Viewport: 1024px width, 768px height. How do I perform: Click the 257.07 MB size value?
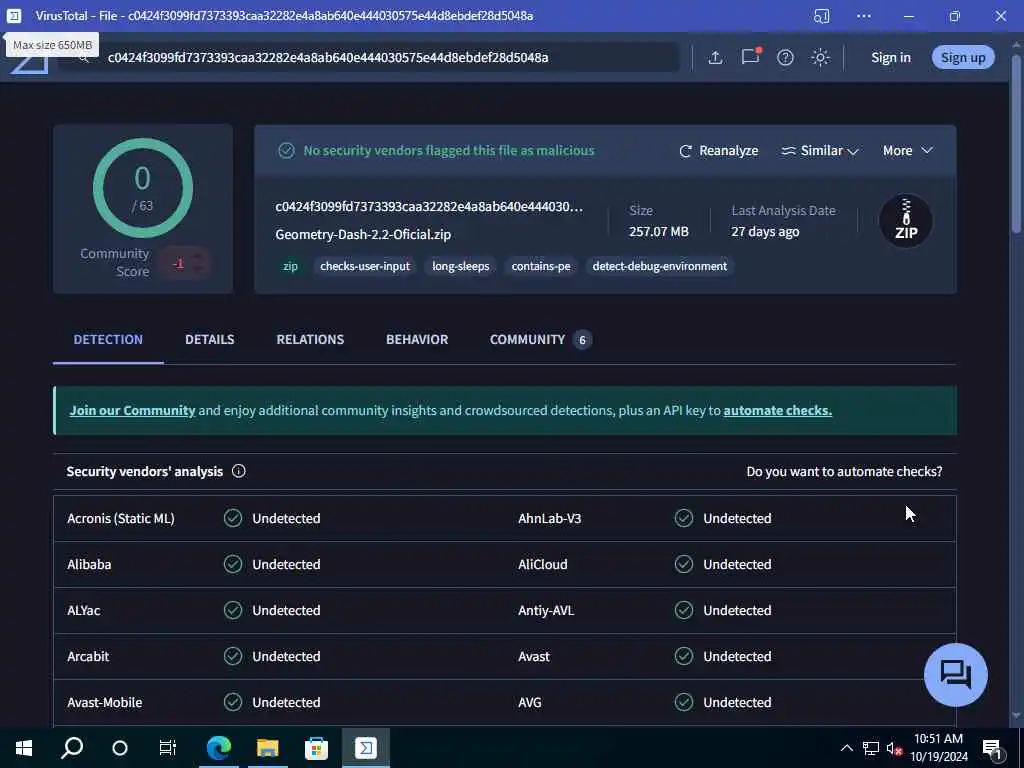point(658,232)
